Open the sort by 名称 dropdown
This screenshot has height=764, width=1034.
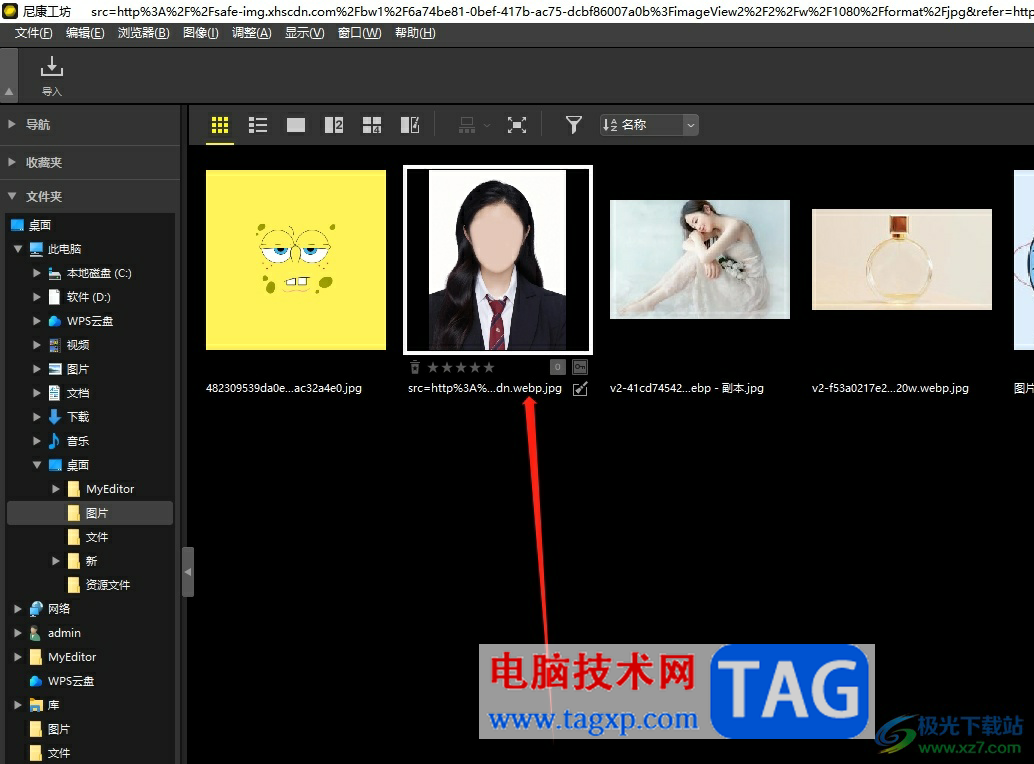coord(649,125)
